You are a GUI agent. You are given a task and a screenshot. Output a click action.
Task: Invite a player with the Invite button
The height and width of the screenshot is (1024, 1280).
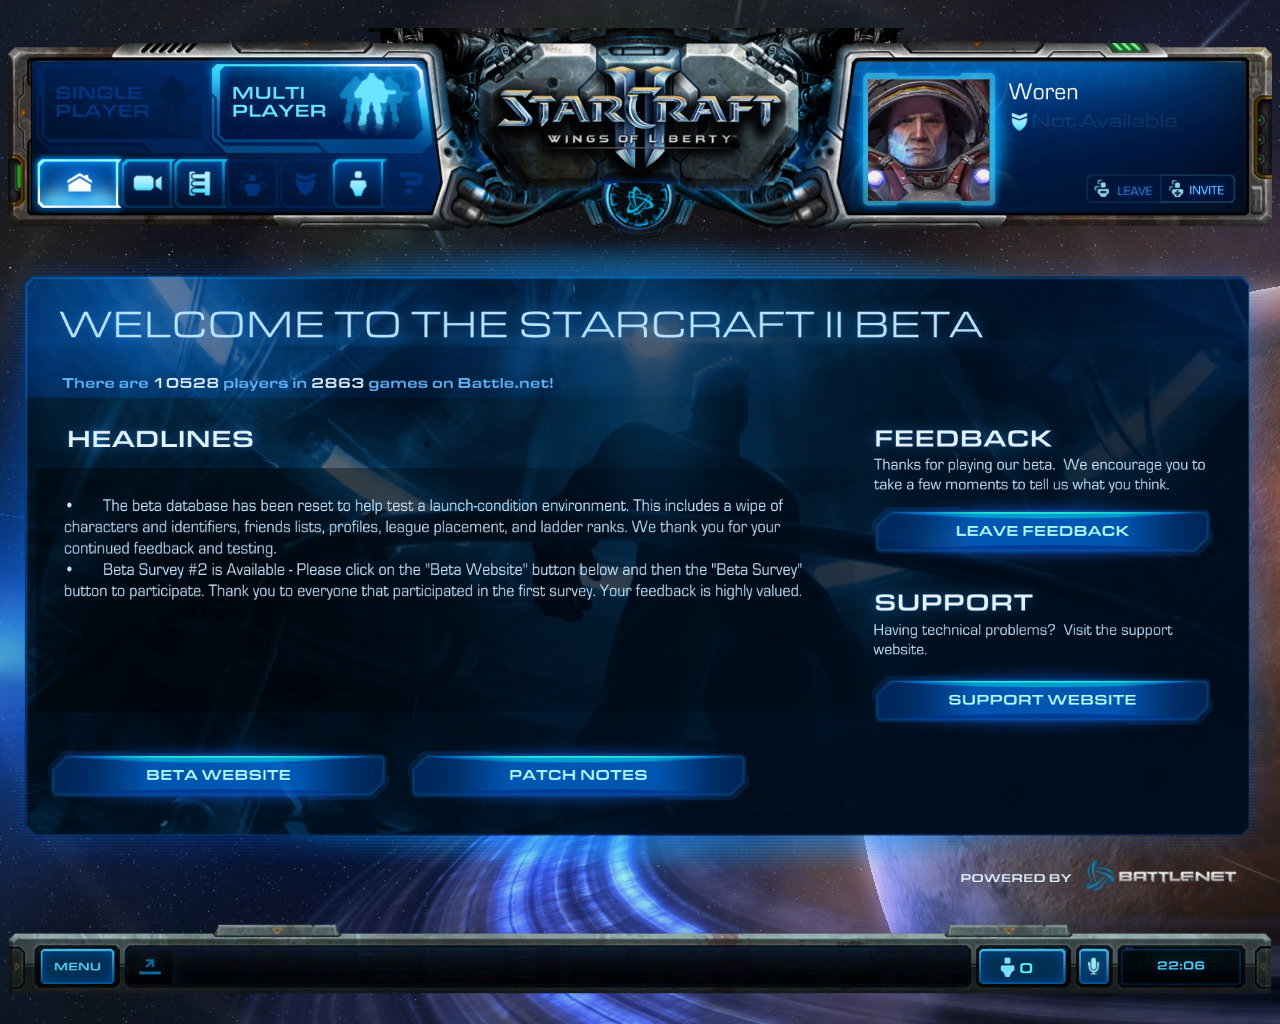pos(1197,190)
